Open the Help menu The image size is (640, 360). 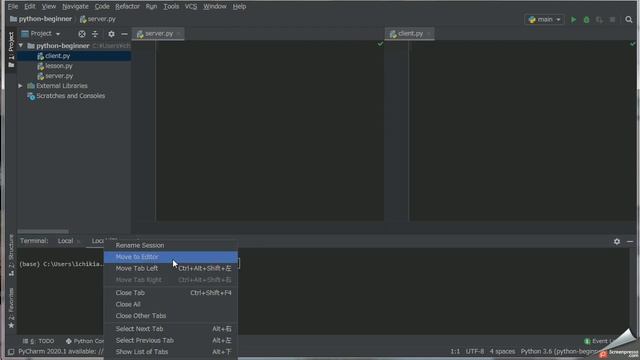coord(239,7)
